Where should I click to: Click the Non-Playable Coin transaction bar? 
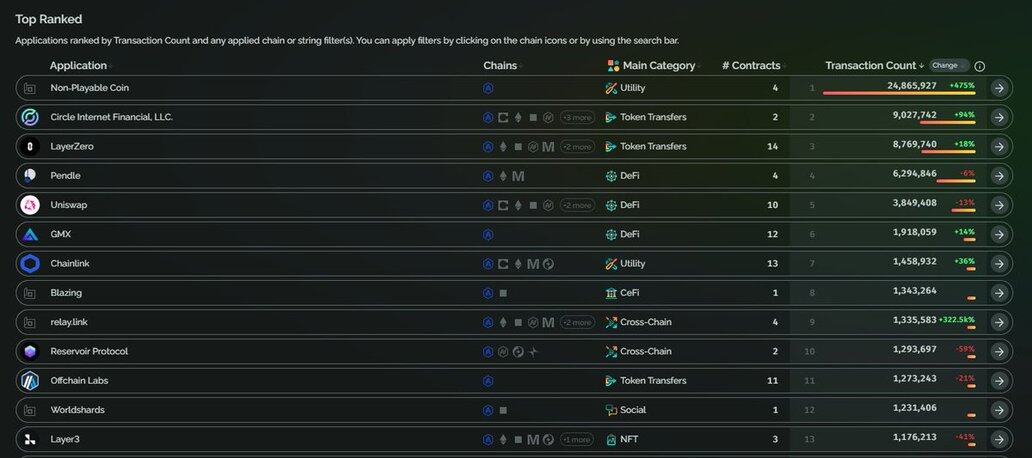click(899, 93)
